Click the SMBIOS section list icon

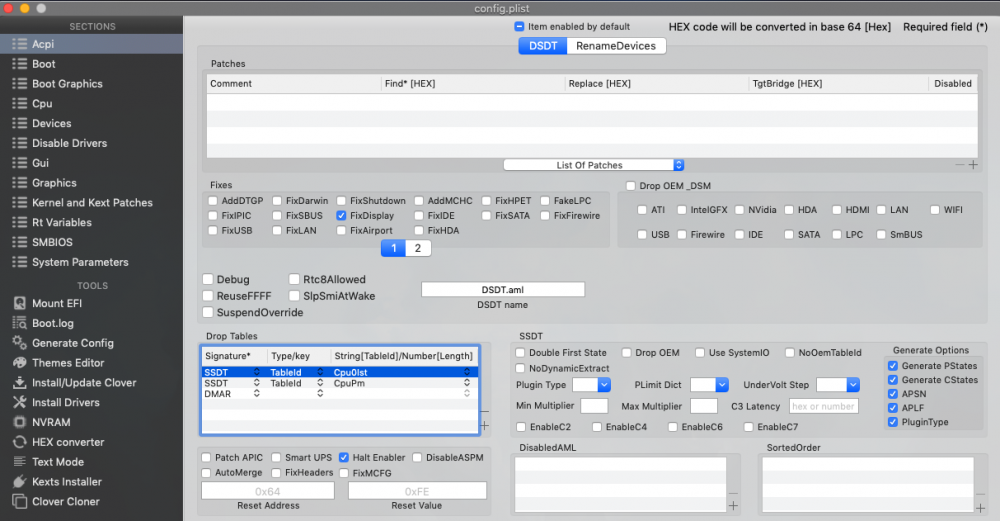20,242
